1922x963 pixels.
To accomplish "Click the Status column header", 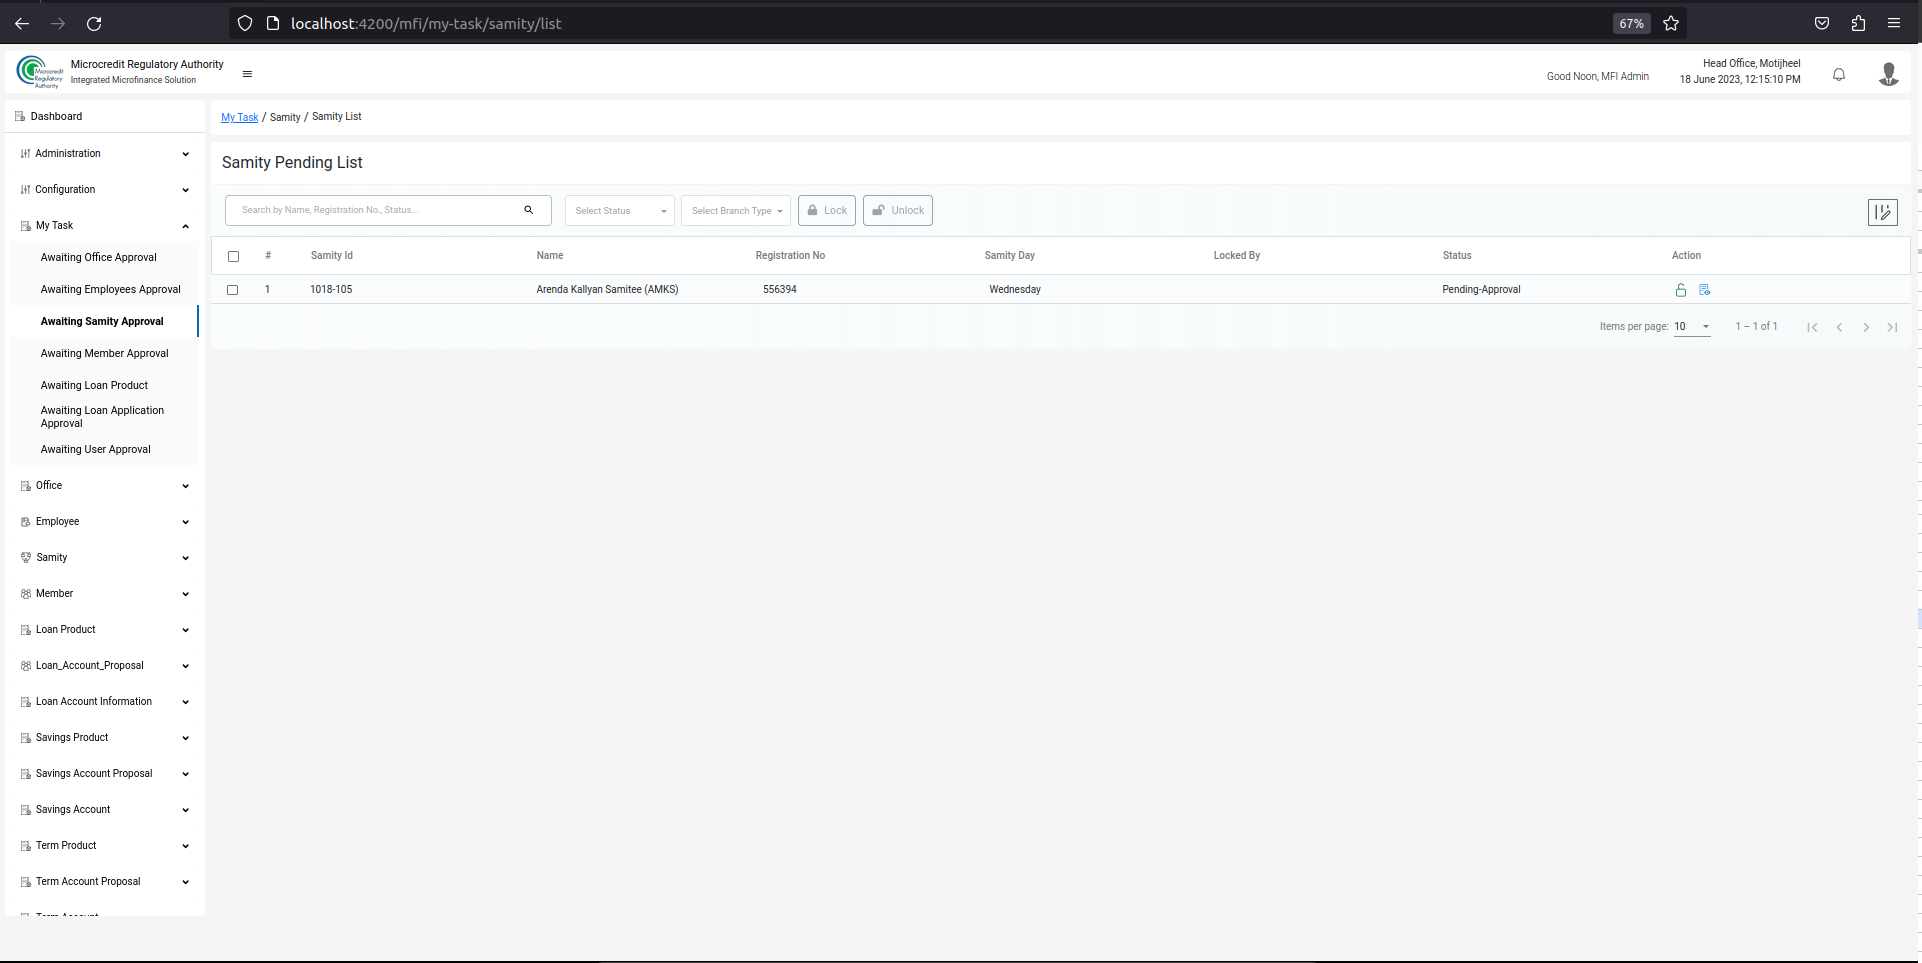I will pos(1457,256).
